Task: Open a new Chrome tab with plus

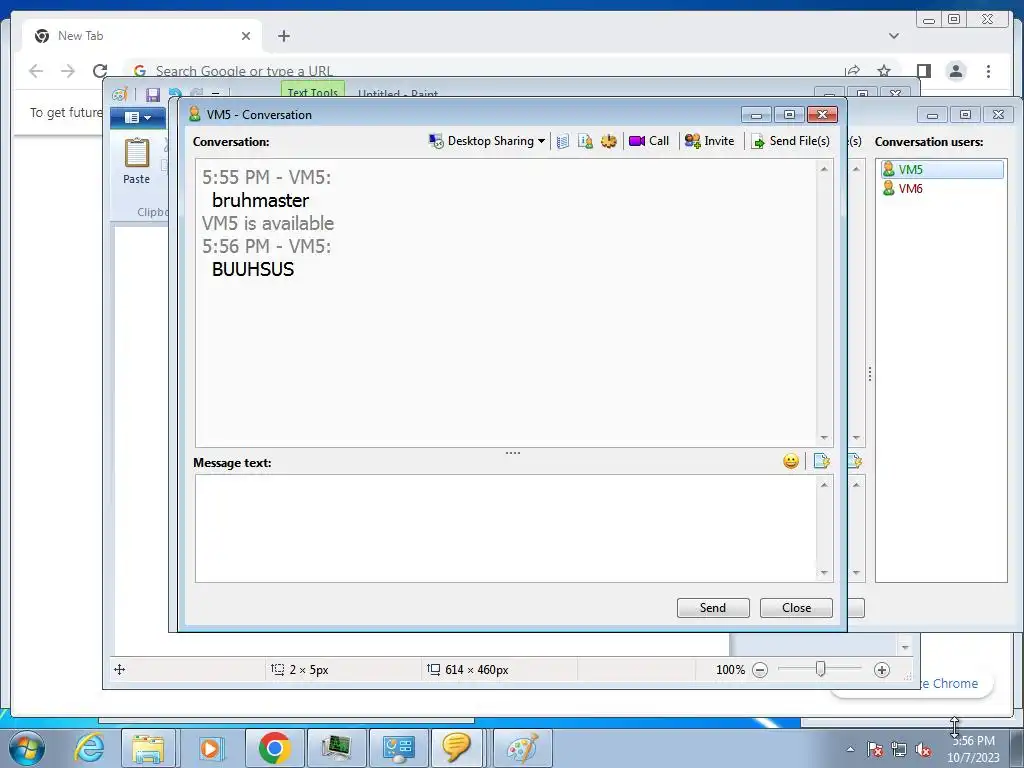Action: (x=283, y=36)
